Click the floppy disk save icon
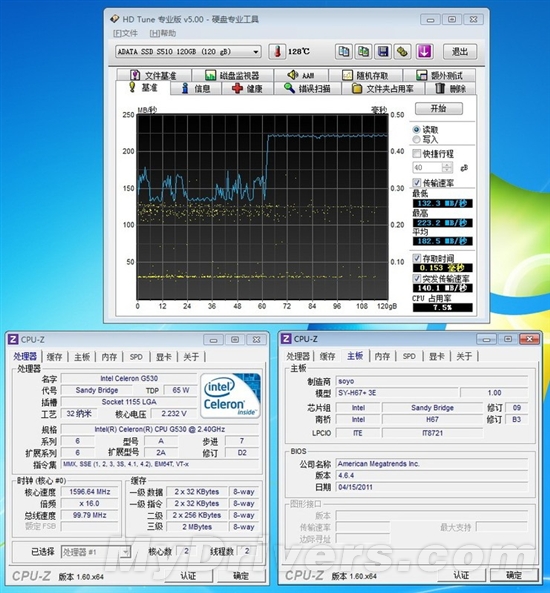This screenshot has height=593, width=550. (383, 51)
